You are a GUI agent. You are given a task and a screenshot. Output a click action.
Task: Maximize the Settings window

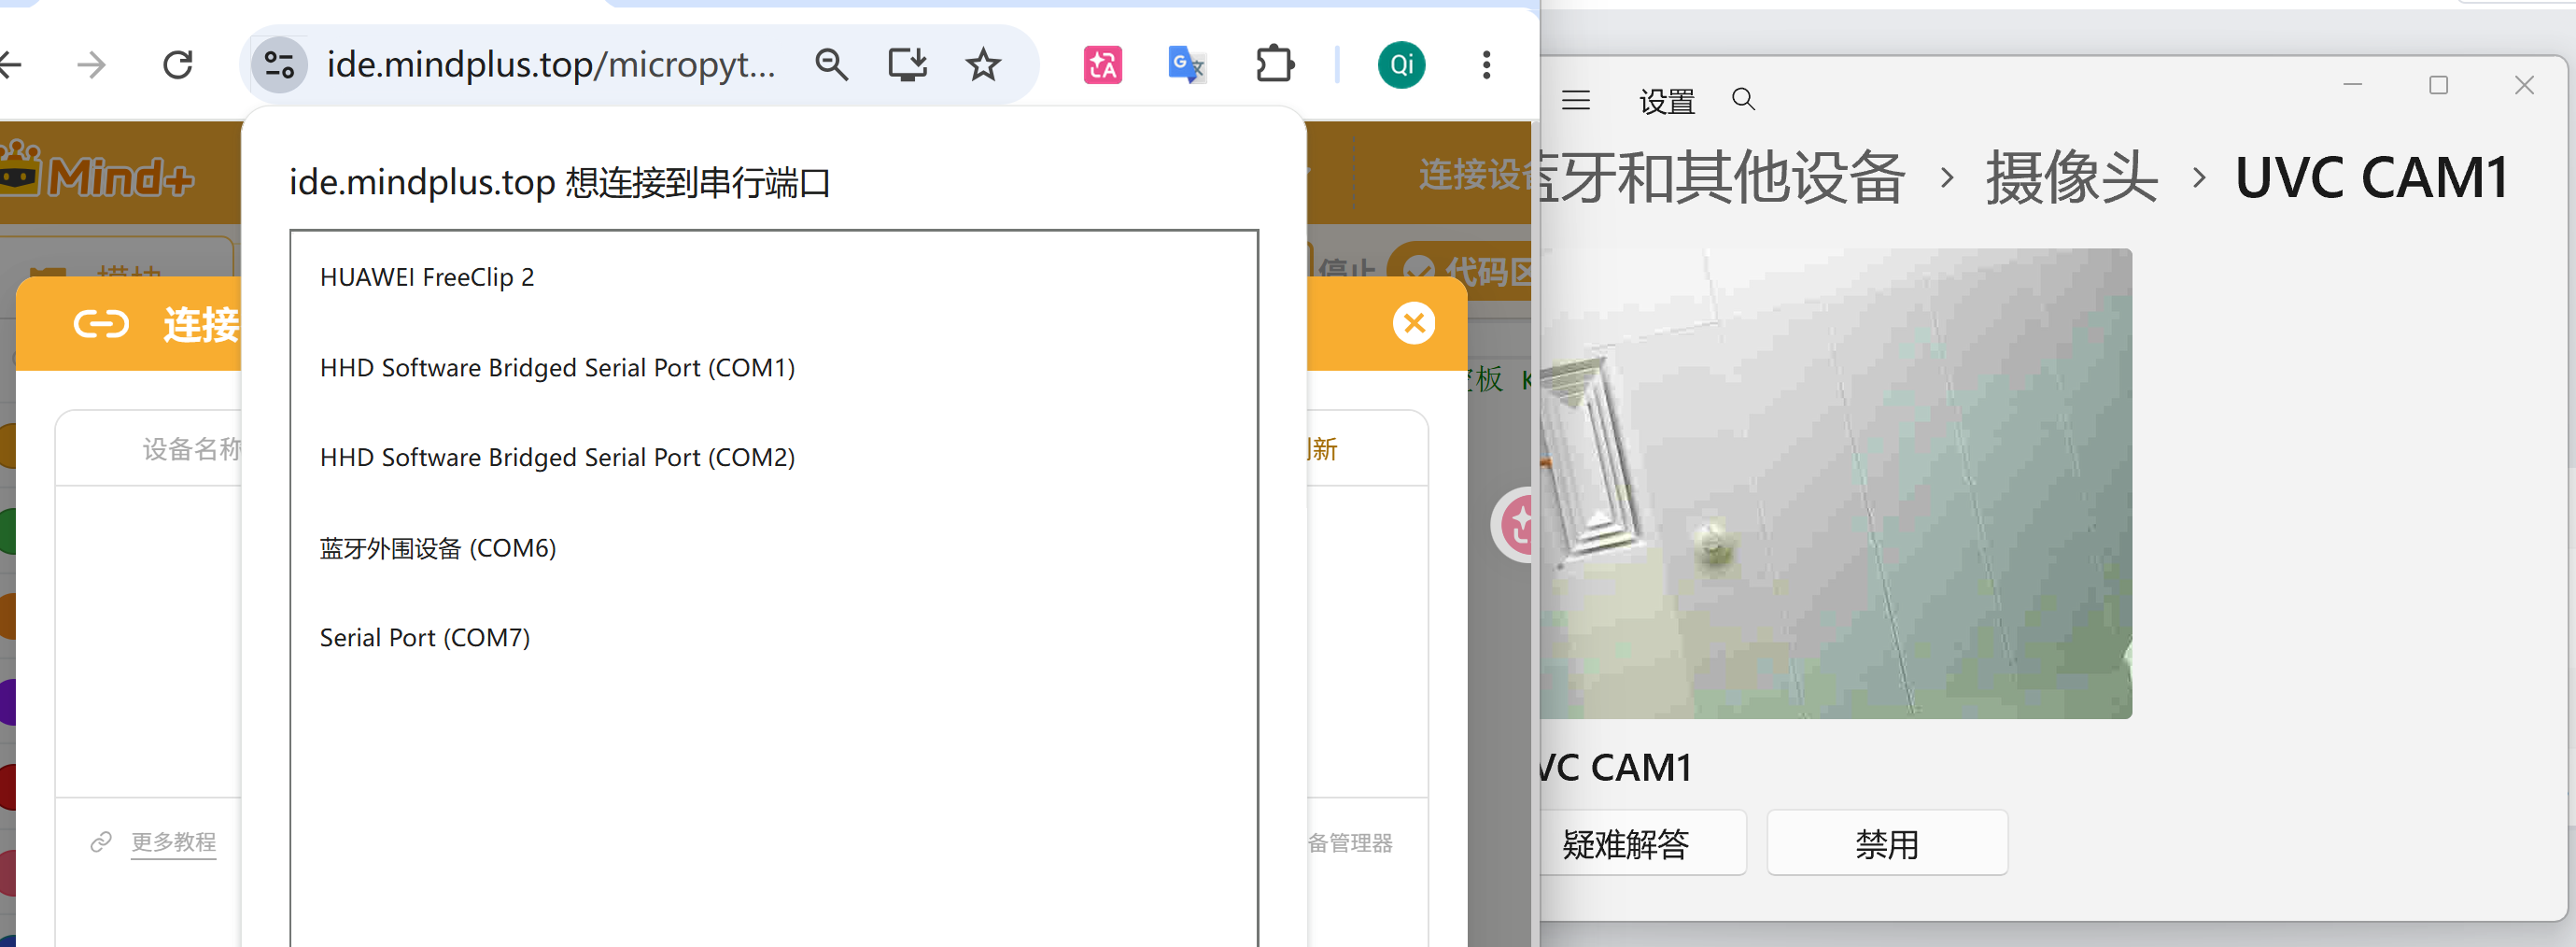(x=2438, y=85)
